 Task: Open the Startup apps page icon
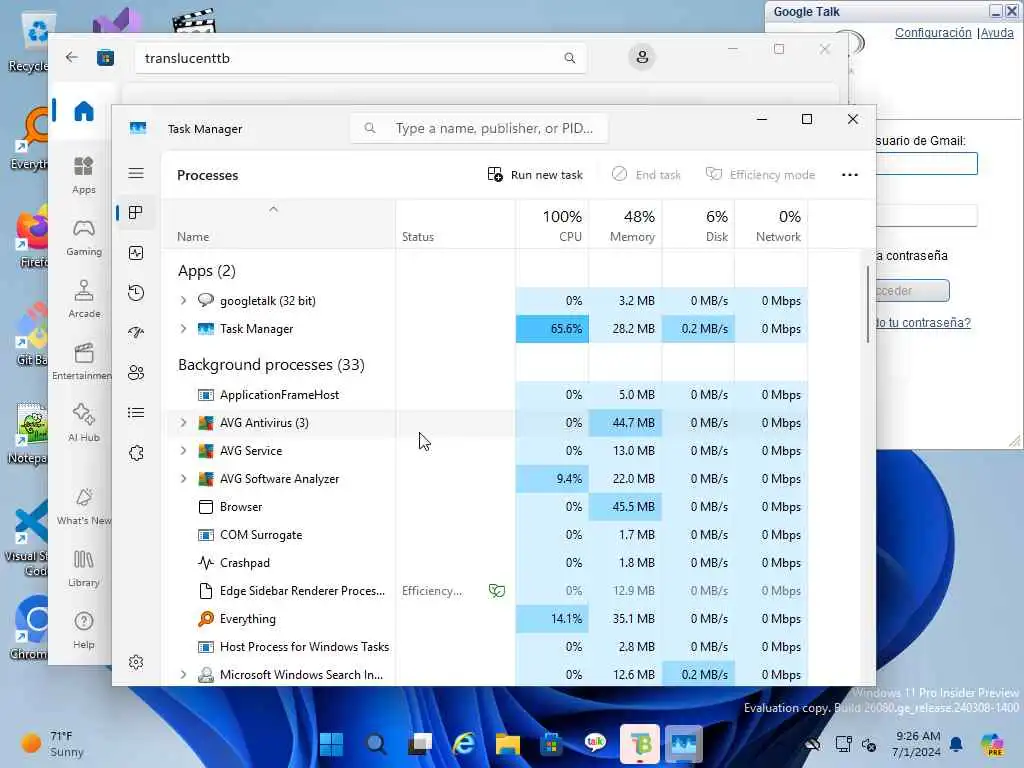(x=136, y=332)
